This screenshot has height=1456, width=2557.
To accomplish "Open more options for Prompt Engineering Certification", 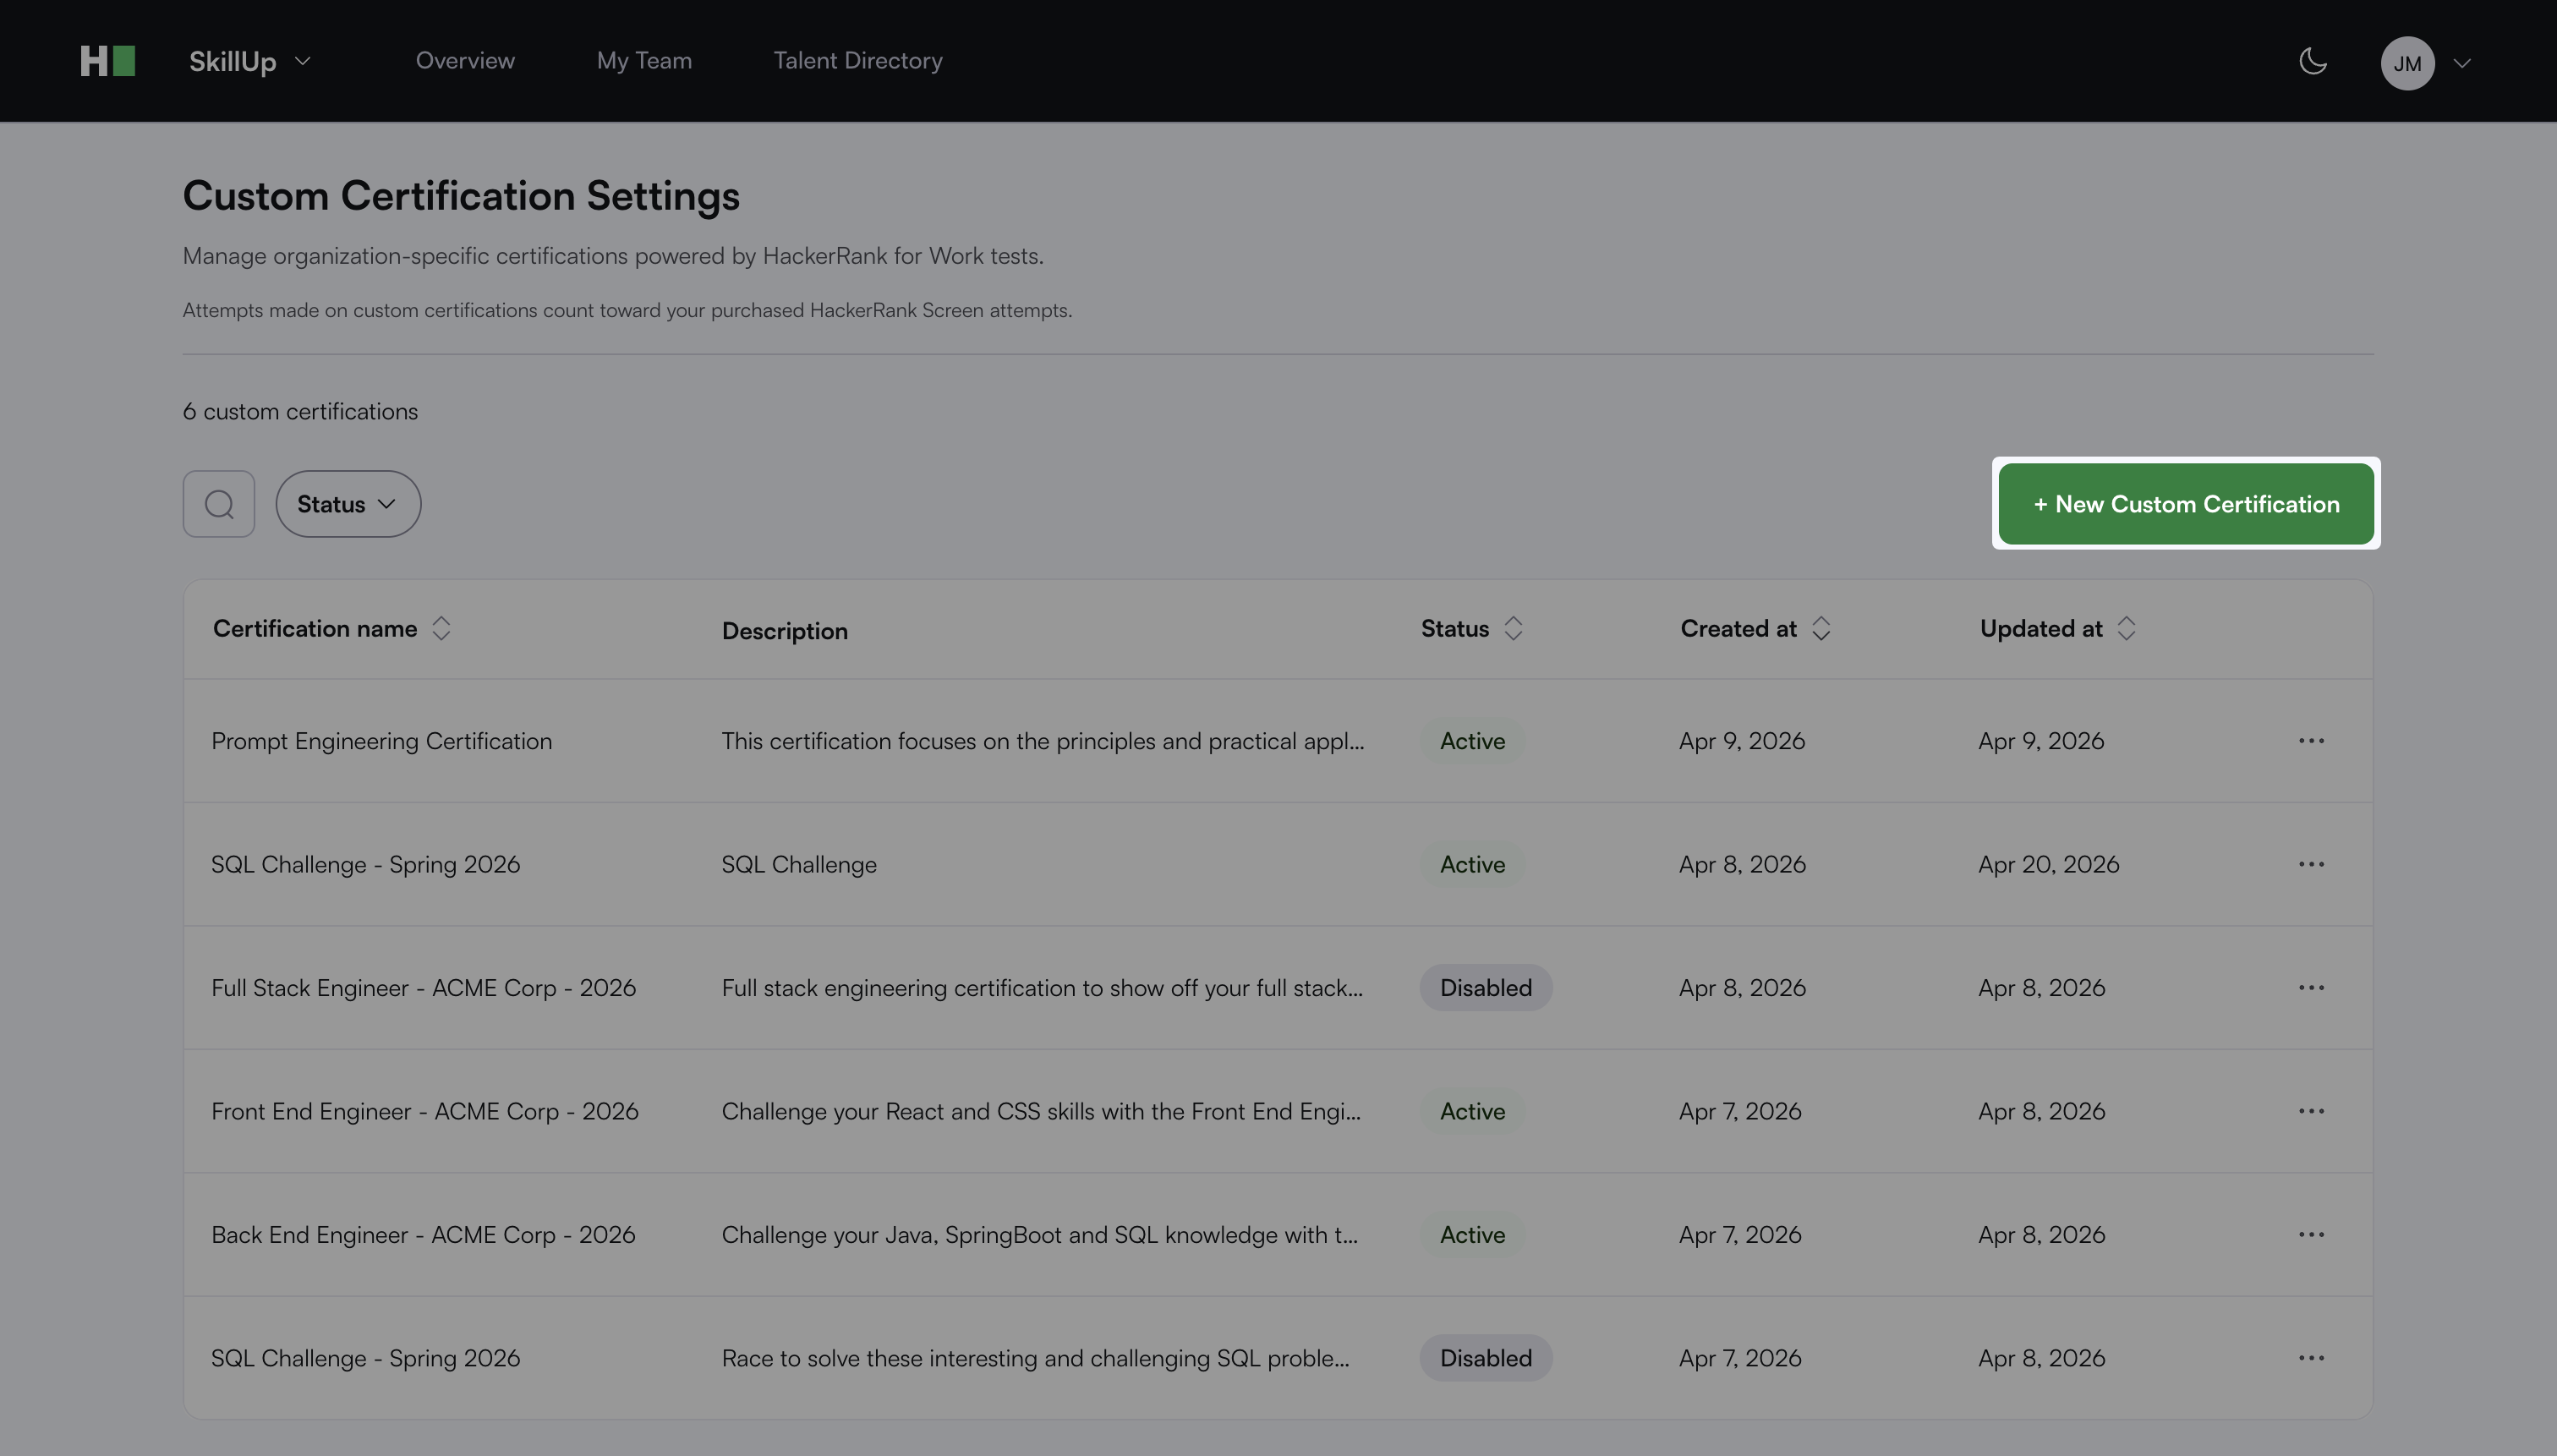I will point(2311,741).
